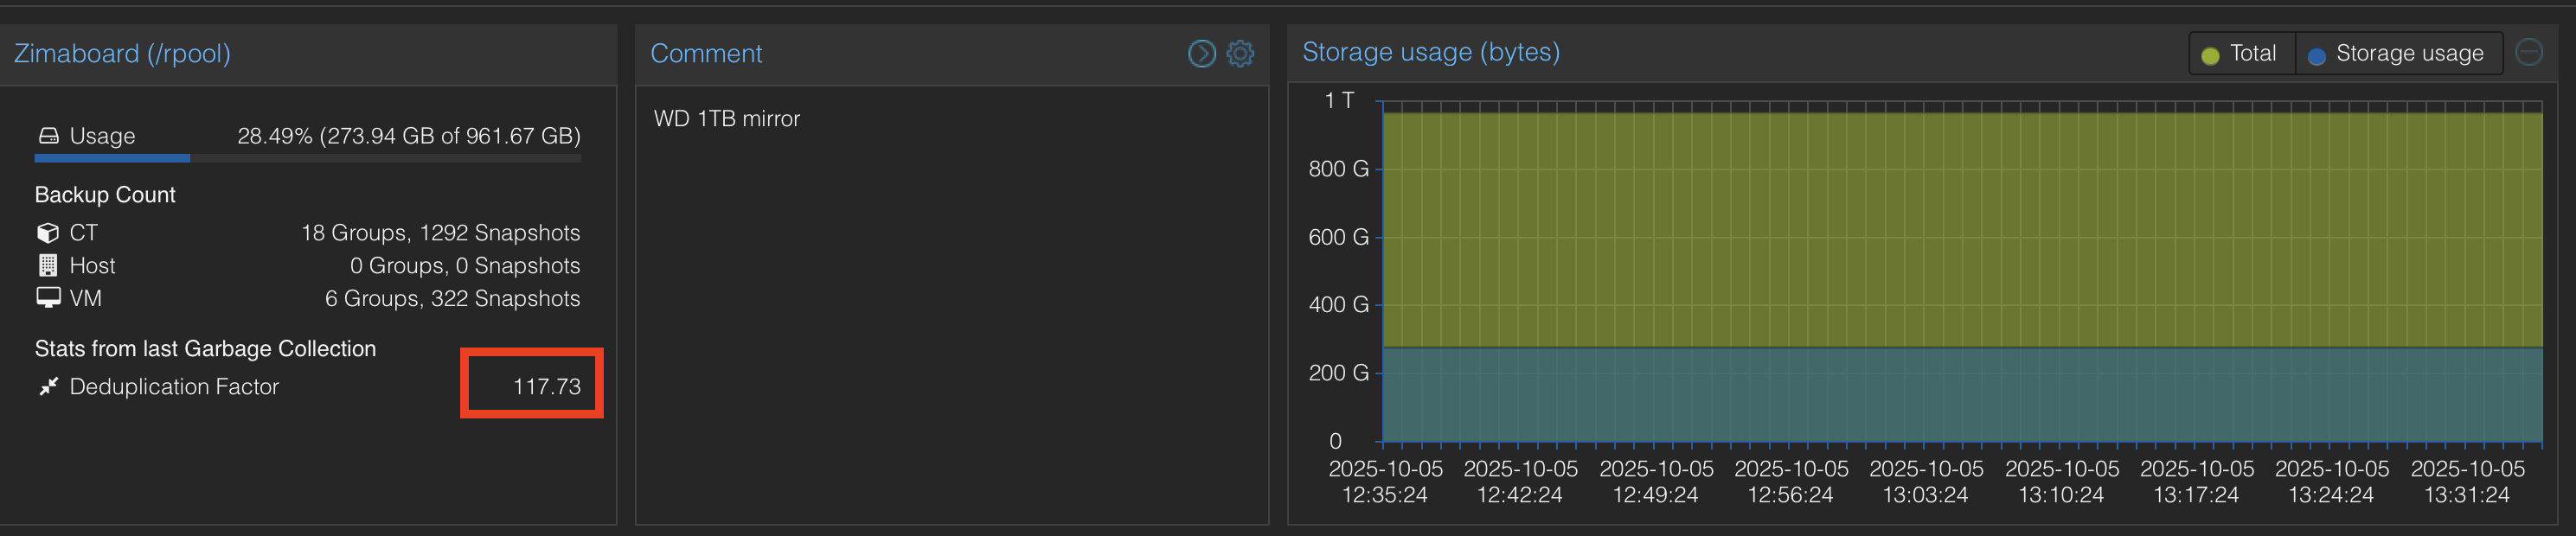Click the Storage usage (bytes) panel title
Image resolution: width=2576 pixels, height=536 pixels.
pos(1430,52)
